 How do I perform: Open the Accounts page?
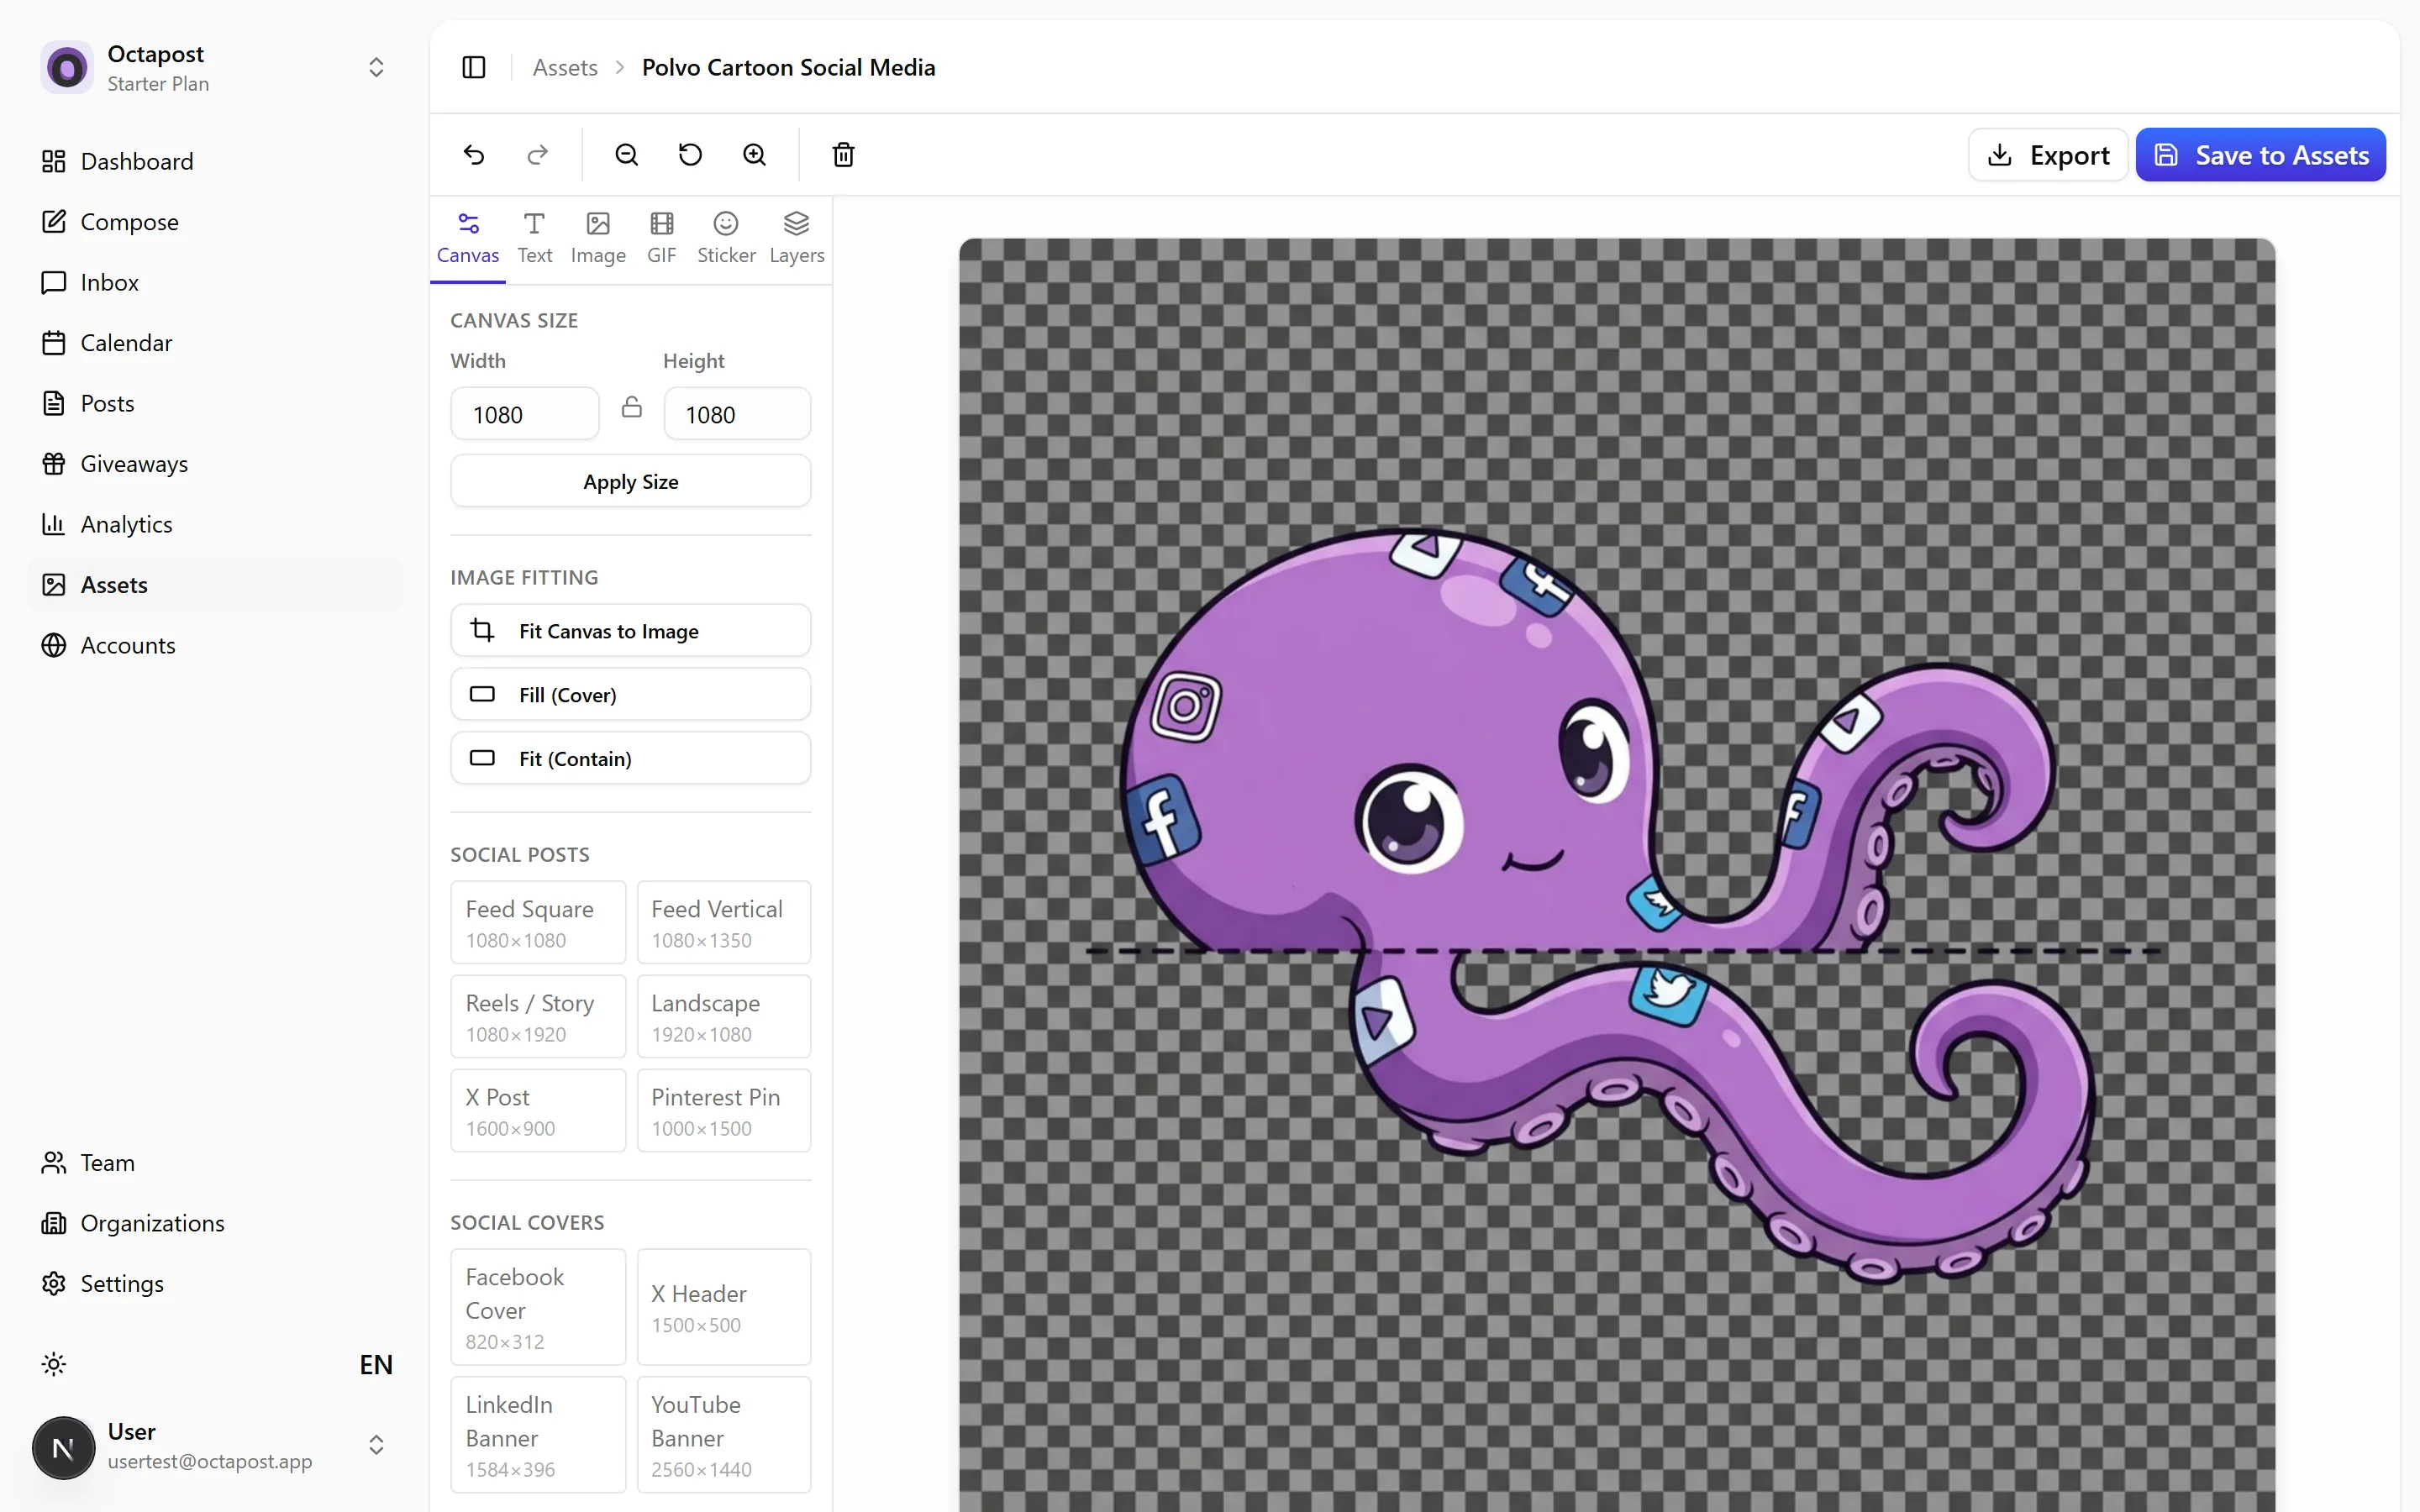(215, 645)
